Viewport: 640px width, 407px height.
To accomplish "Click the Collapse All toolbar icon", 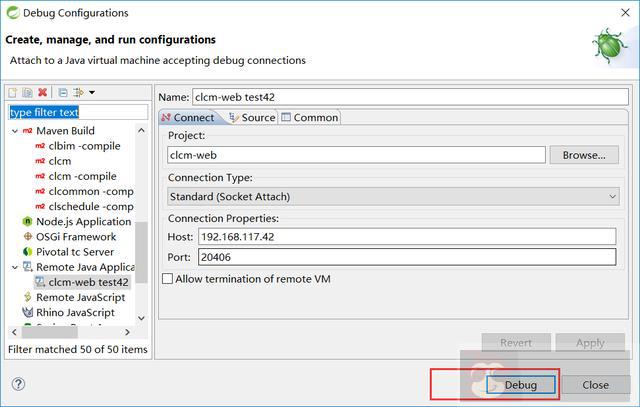I will (x=63, y=93).
